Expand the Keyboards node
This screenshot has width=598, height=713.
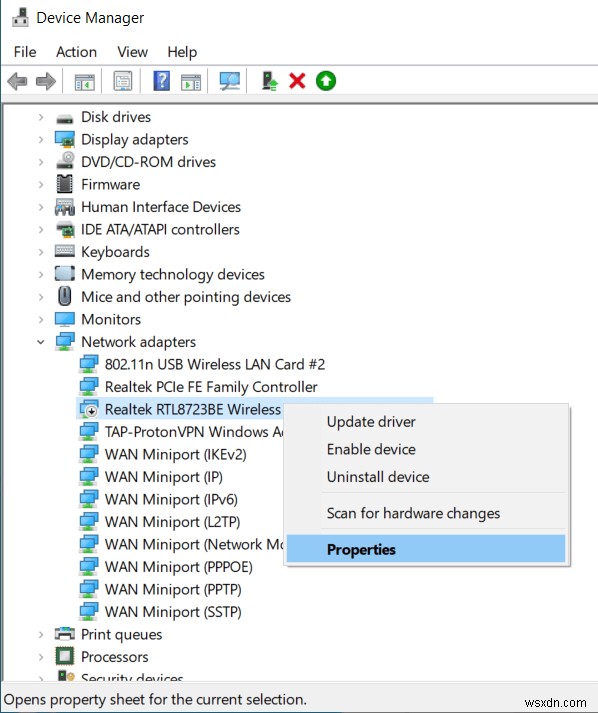tap(41, 252)
